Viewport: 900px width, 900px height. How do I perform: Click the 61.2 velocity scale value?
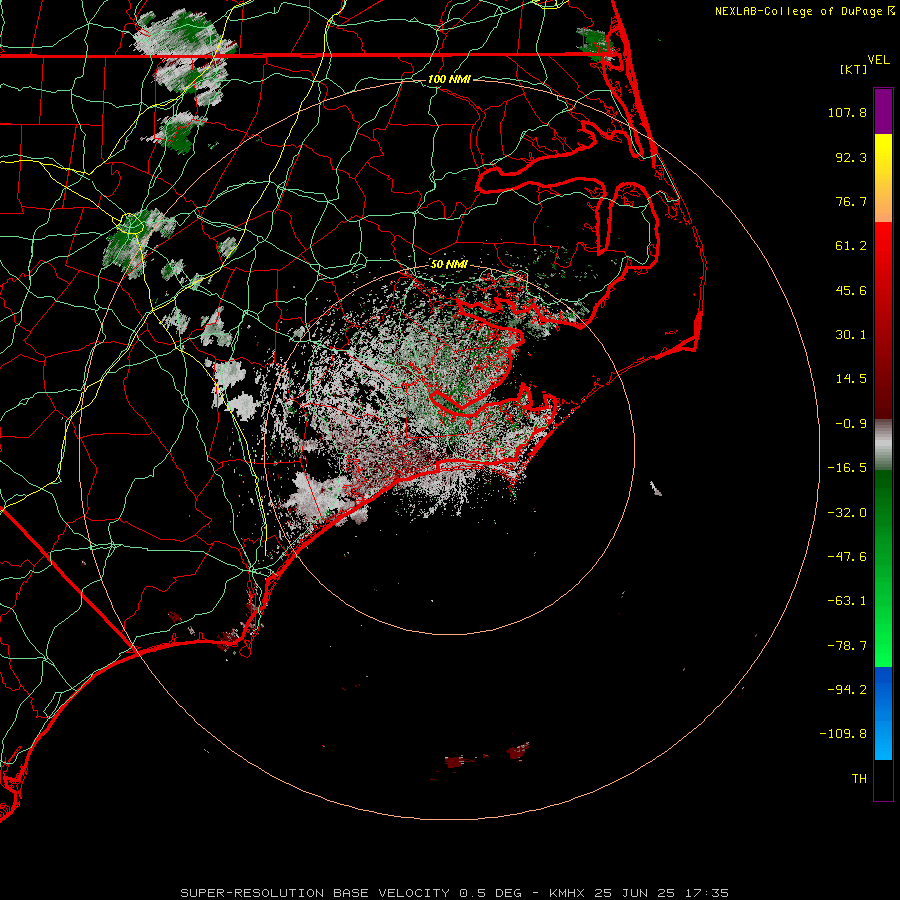point(851,246)
